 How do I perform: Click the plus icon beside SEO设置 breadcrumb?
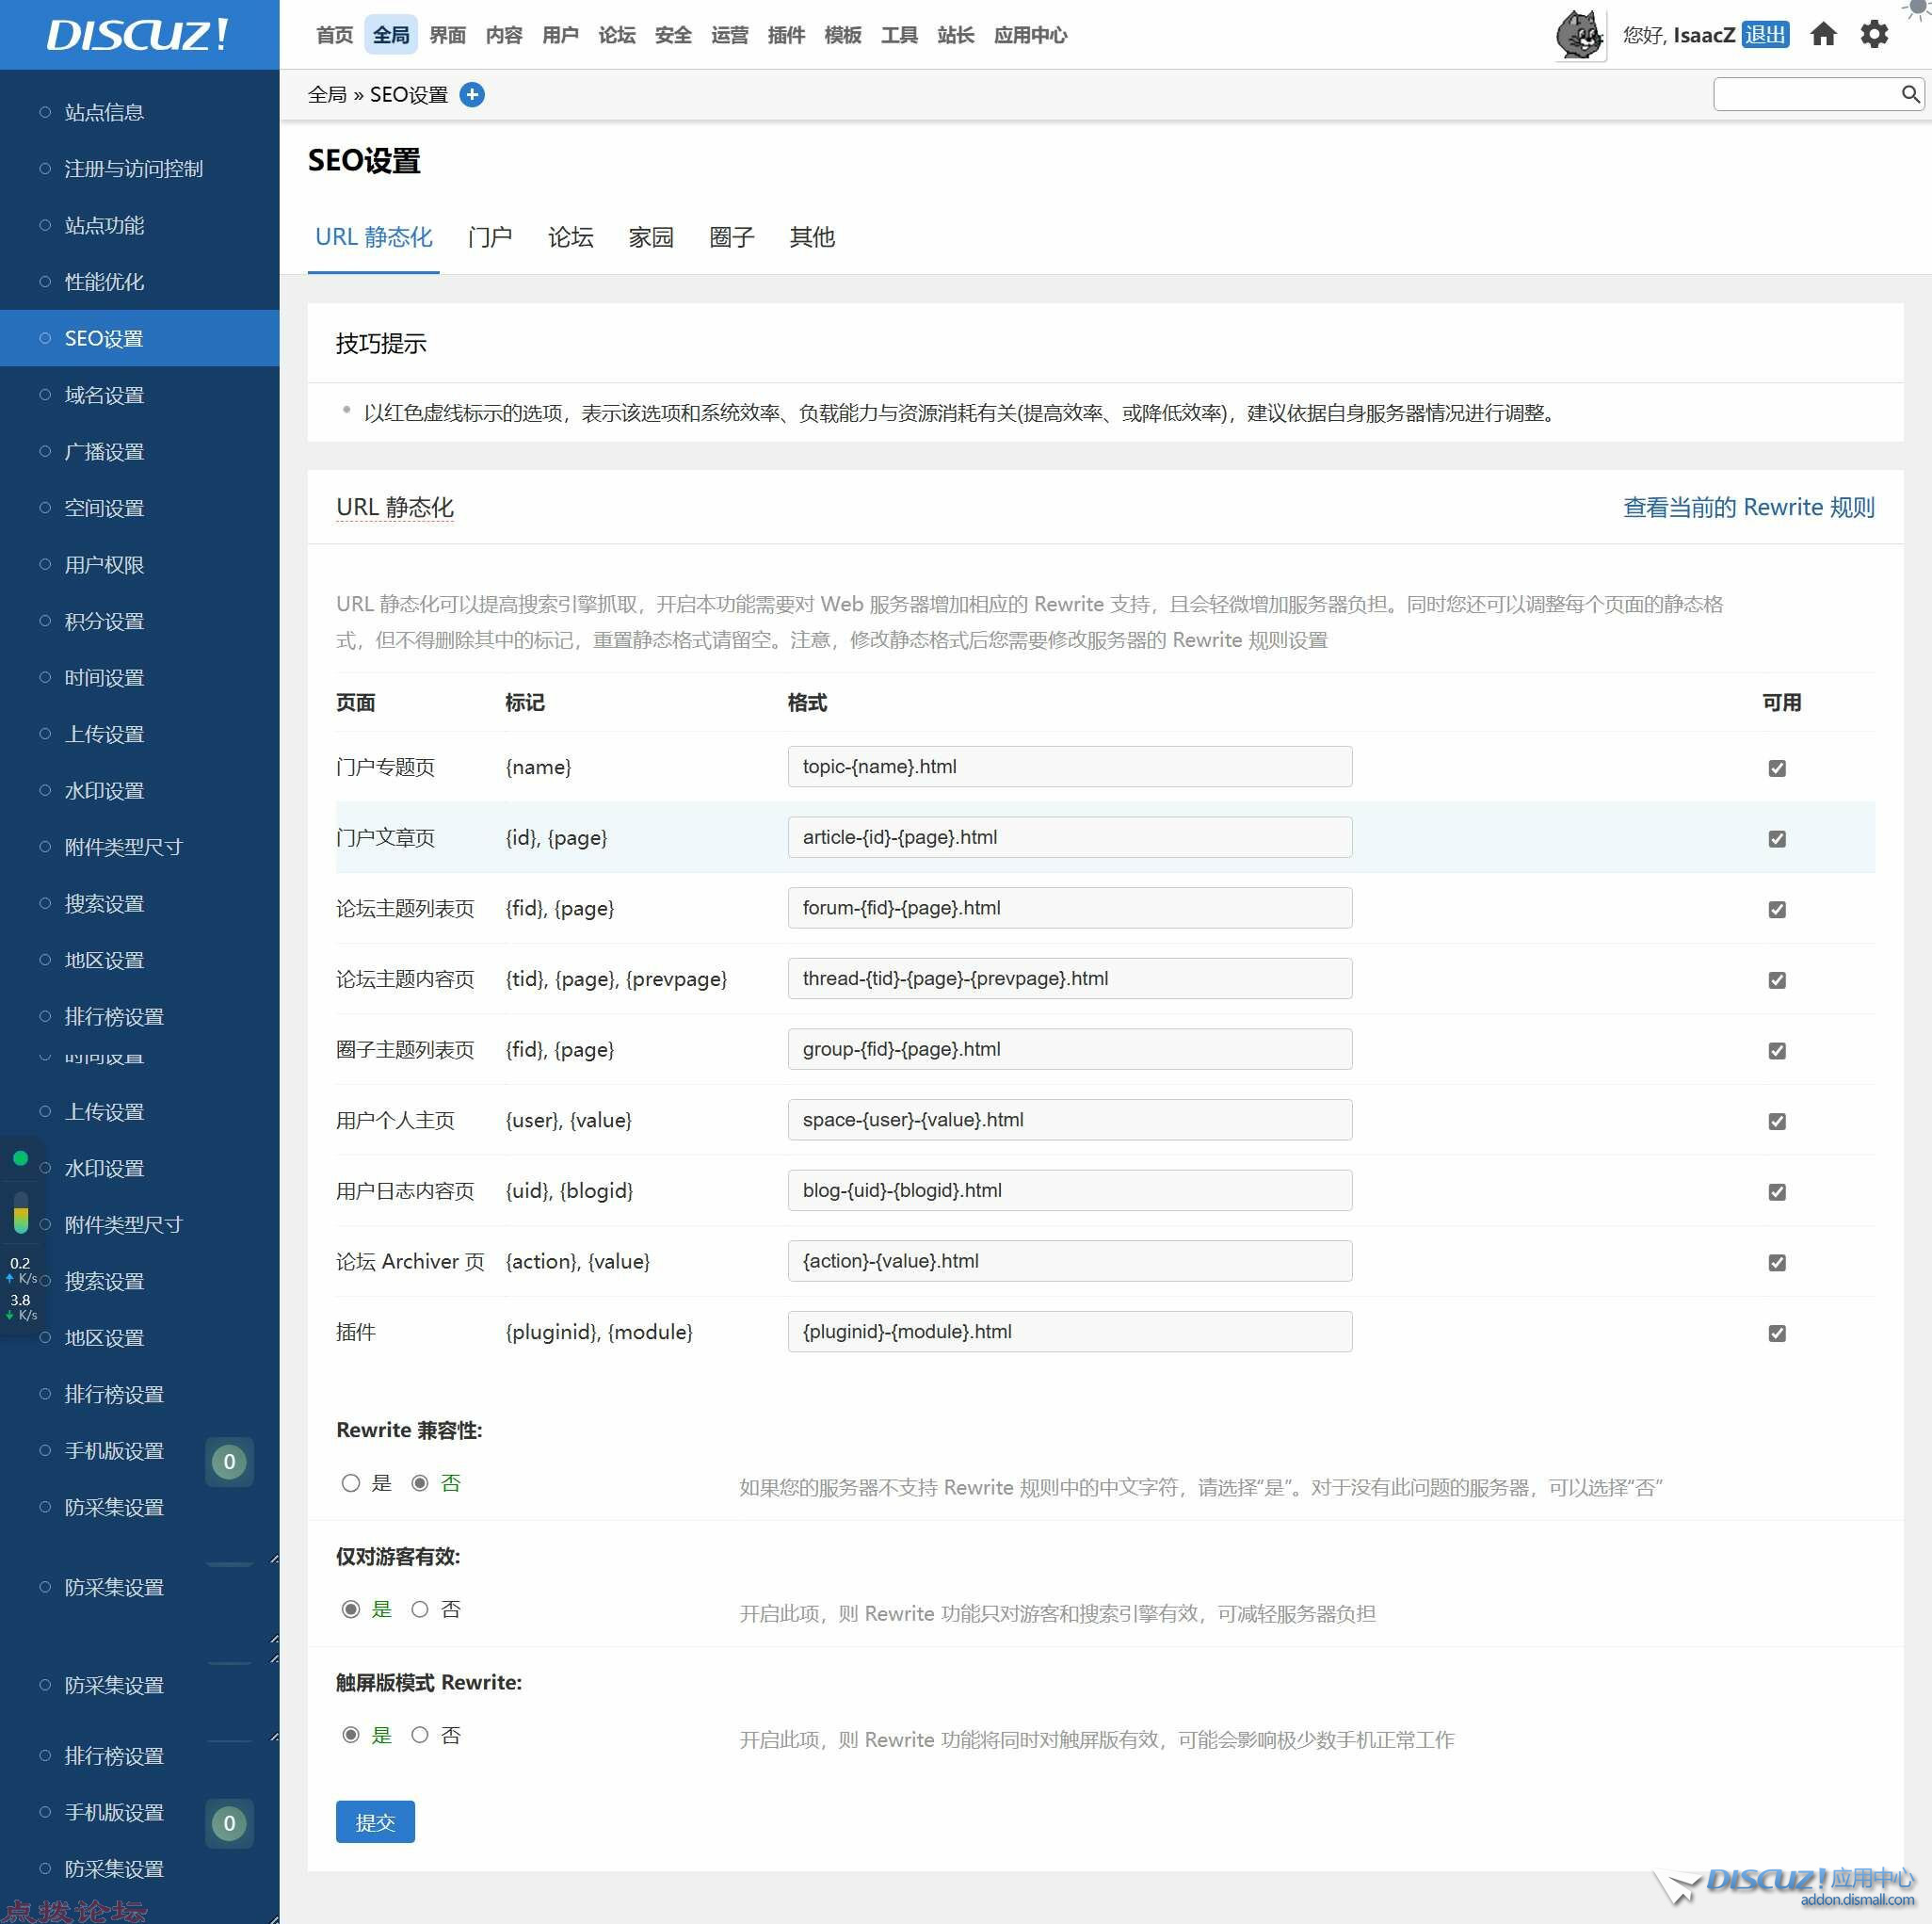[x=472, y=95]
